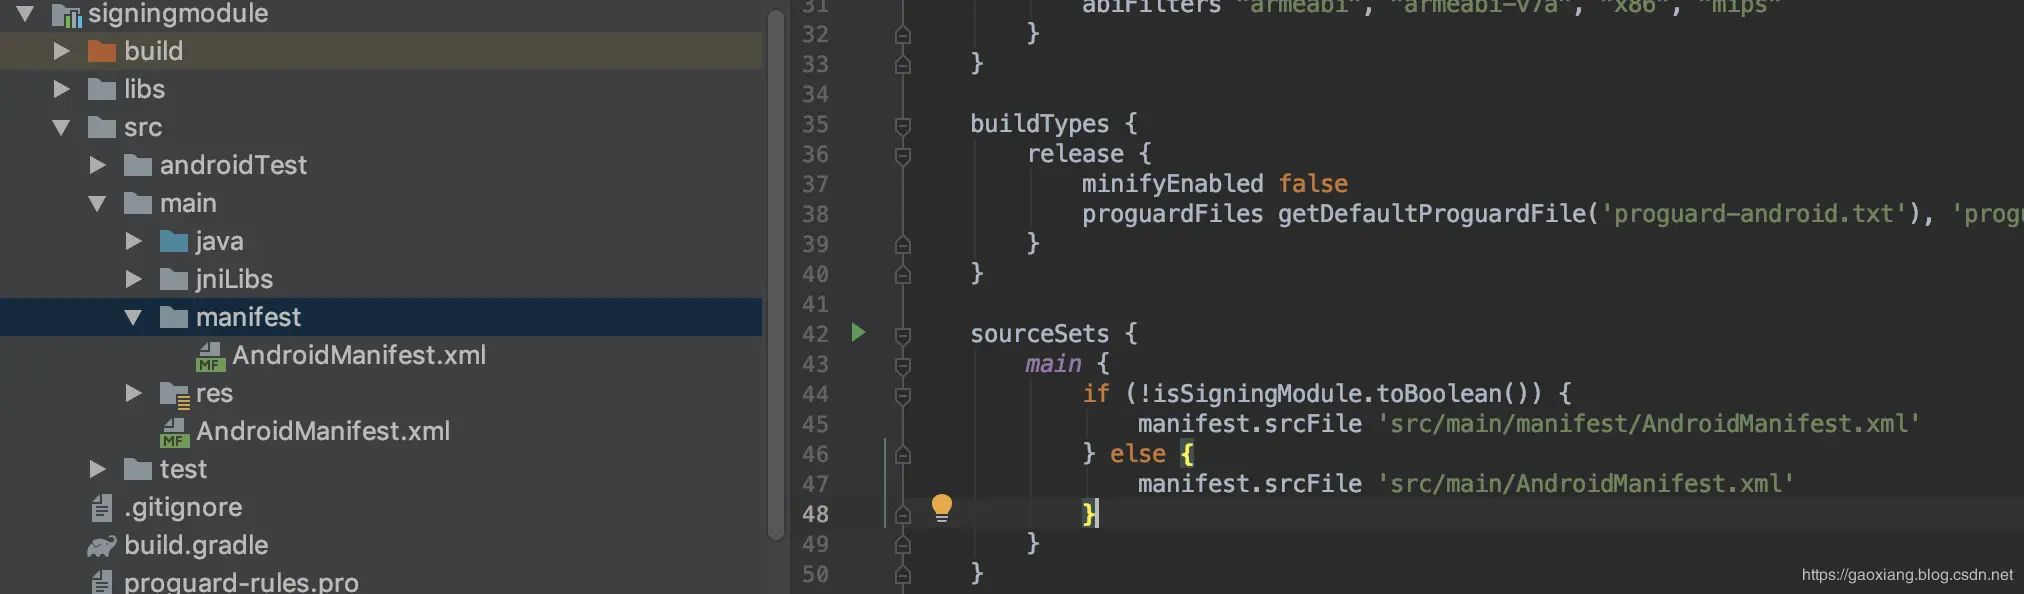
Task: Expand the res folder arrow
Action: pyautogui.click(x=133, y=393)
